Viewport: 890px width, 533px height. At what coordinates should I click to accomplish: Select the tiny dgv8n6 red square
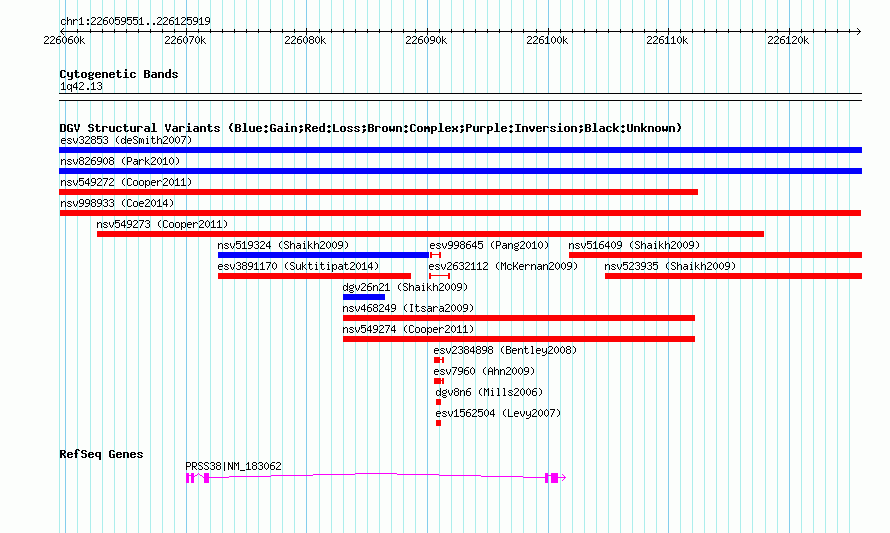click(438, 402)
